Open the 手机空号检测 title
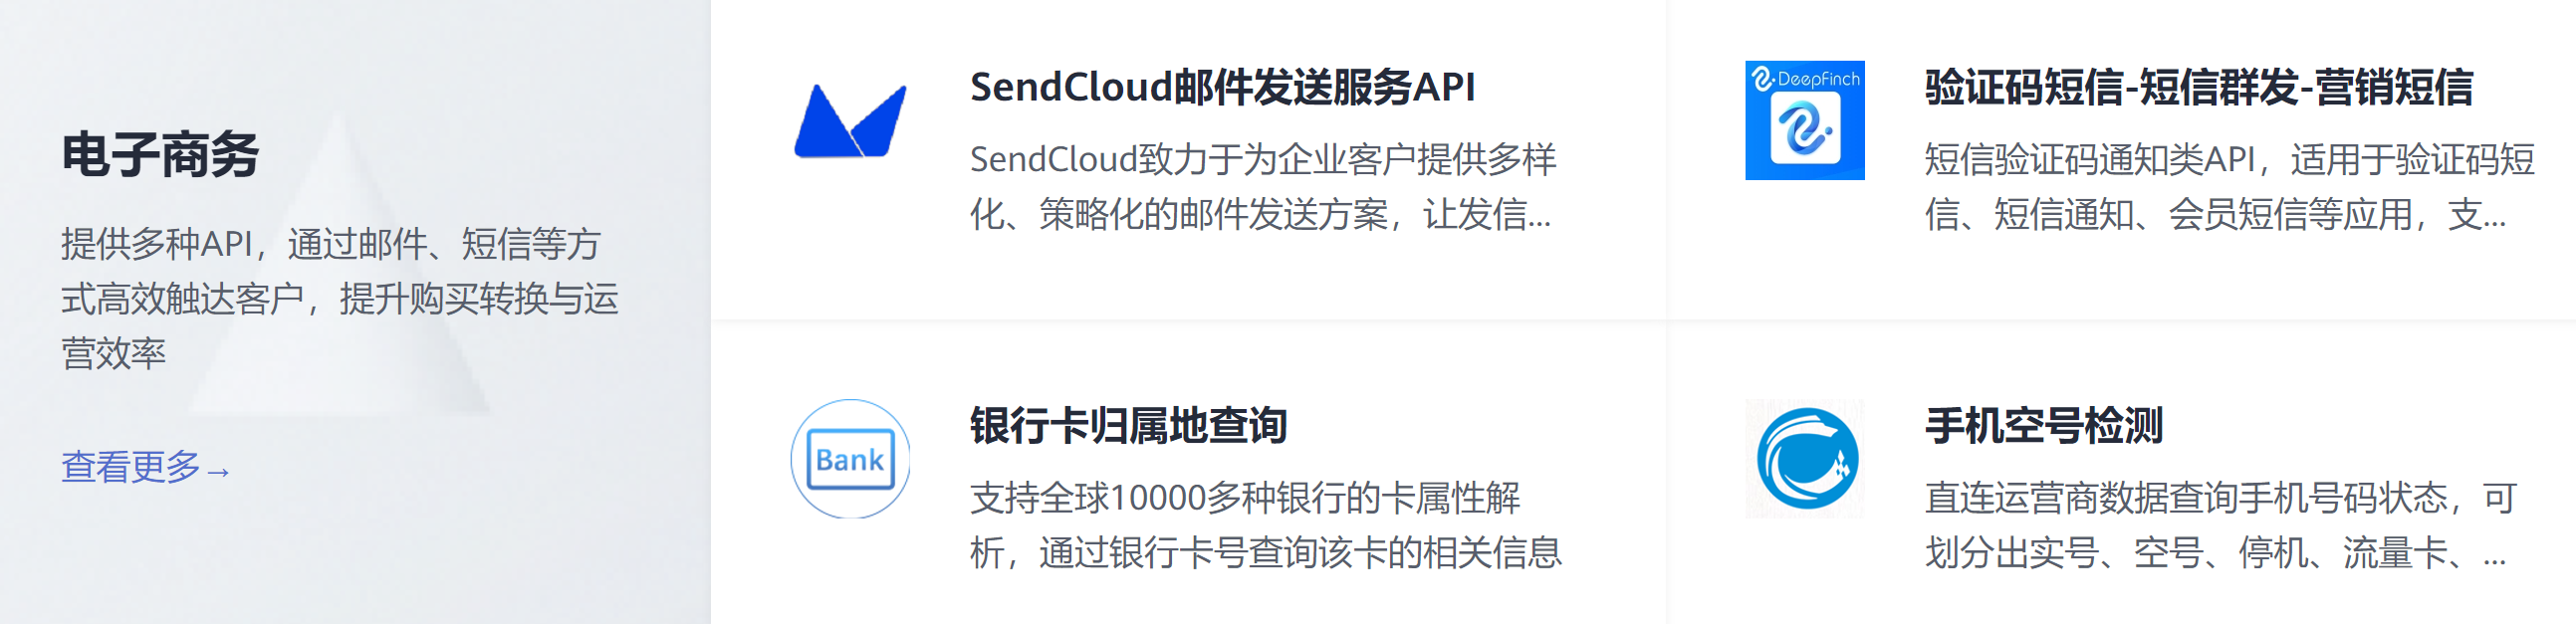This screenshot has height=624, width=2576. pos(2044,425)
